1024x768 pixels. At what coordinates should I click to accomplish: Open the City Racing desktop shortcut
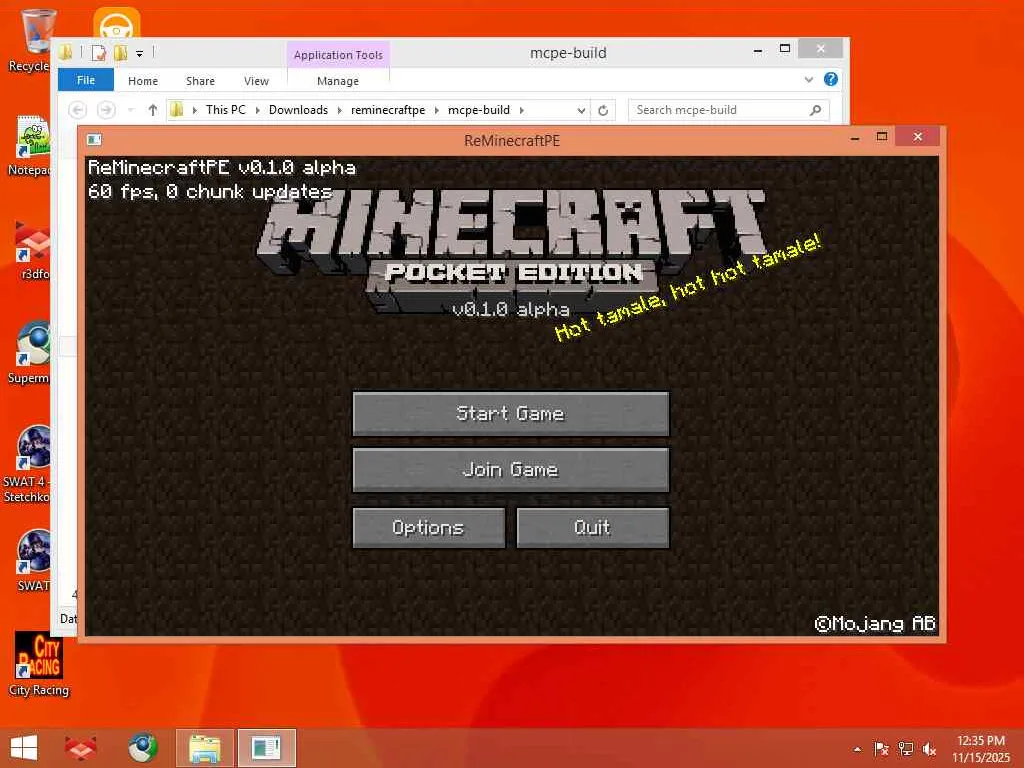click(x=39, y=663)
